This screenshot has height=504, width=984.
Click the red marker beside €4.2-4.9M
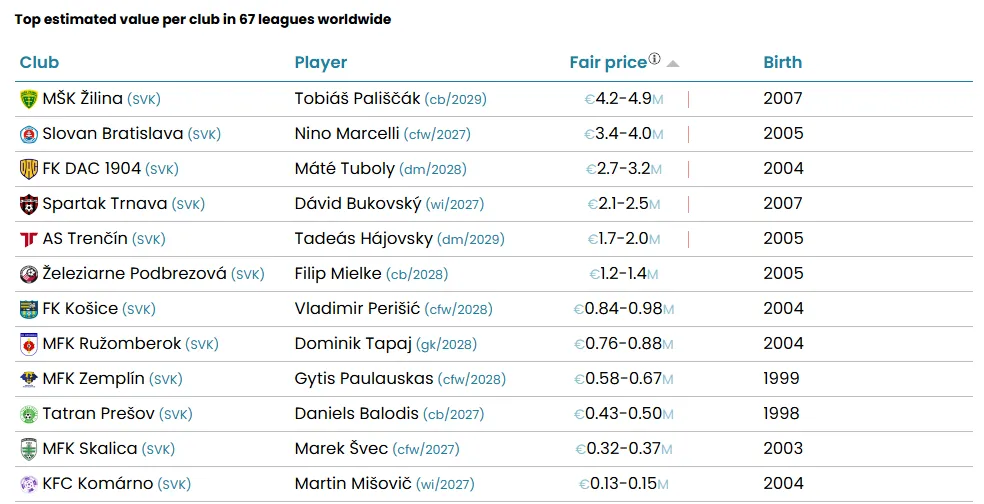(x=688, y=99)
